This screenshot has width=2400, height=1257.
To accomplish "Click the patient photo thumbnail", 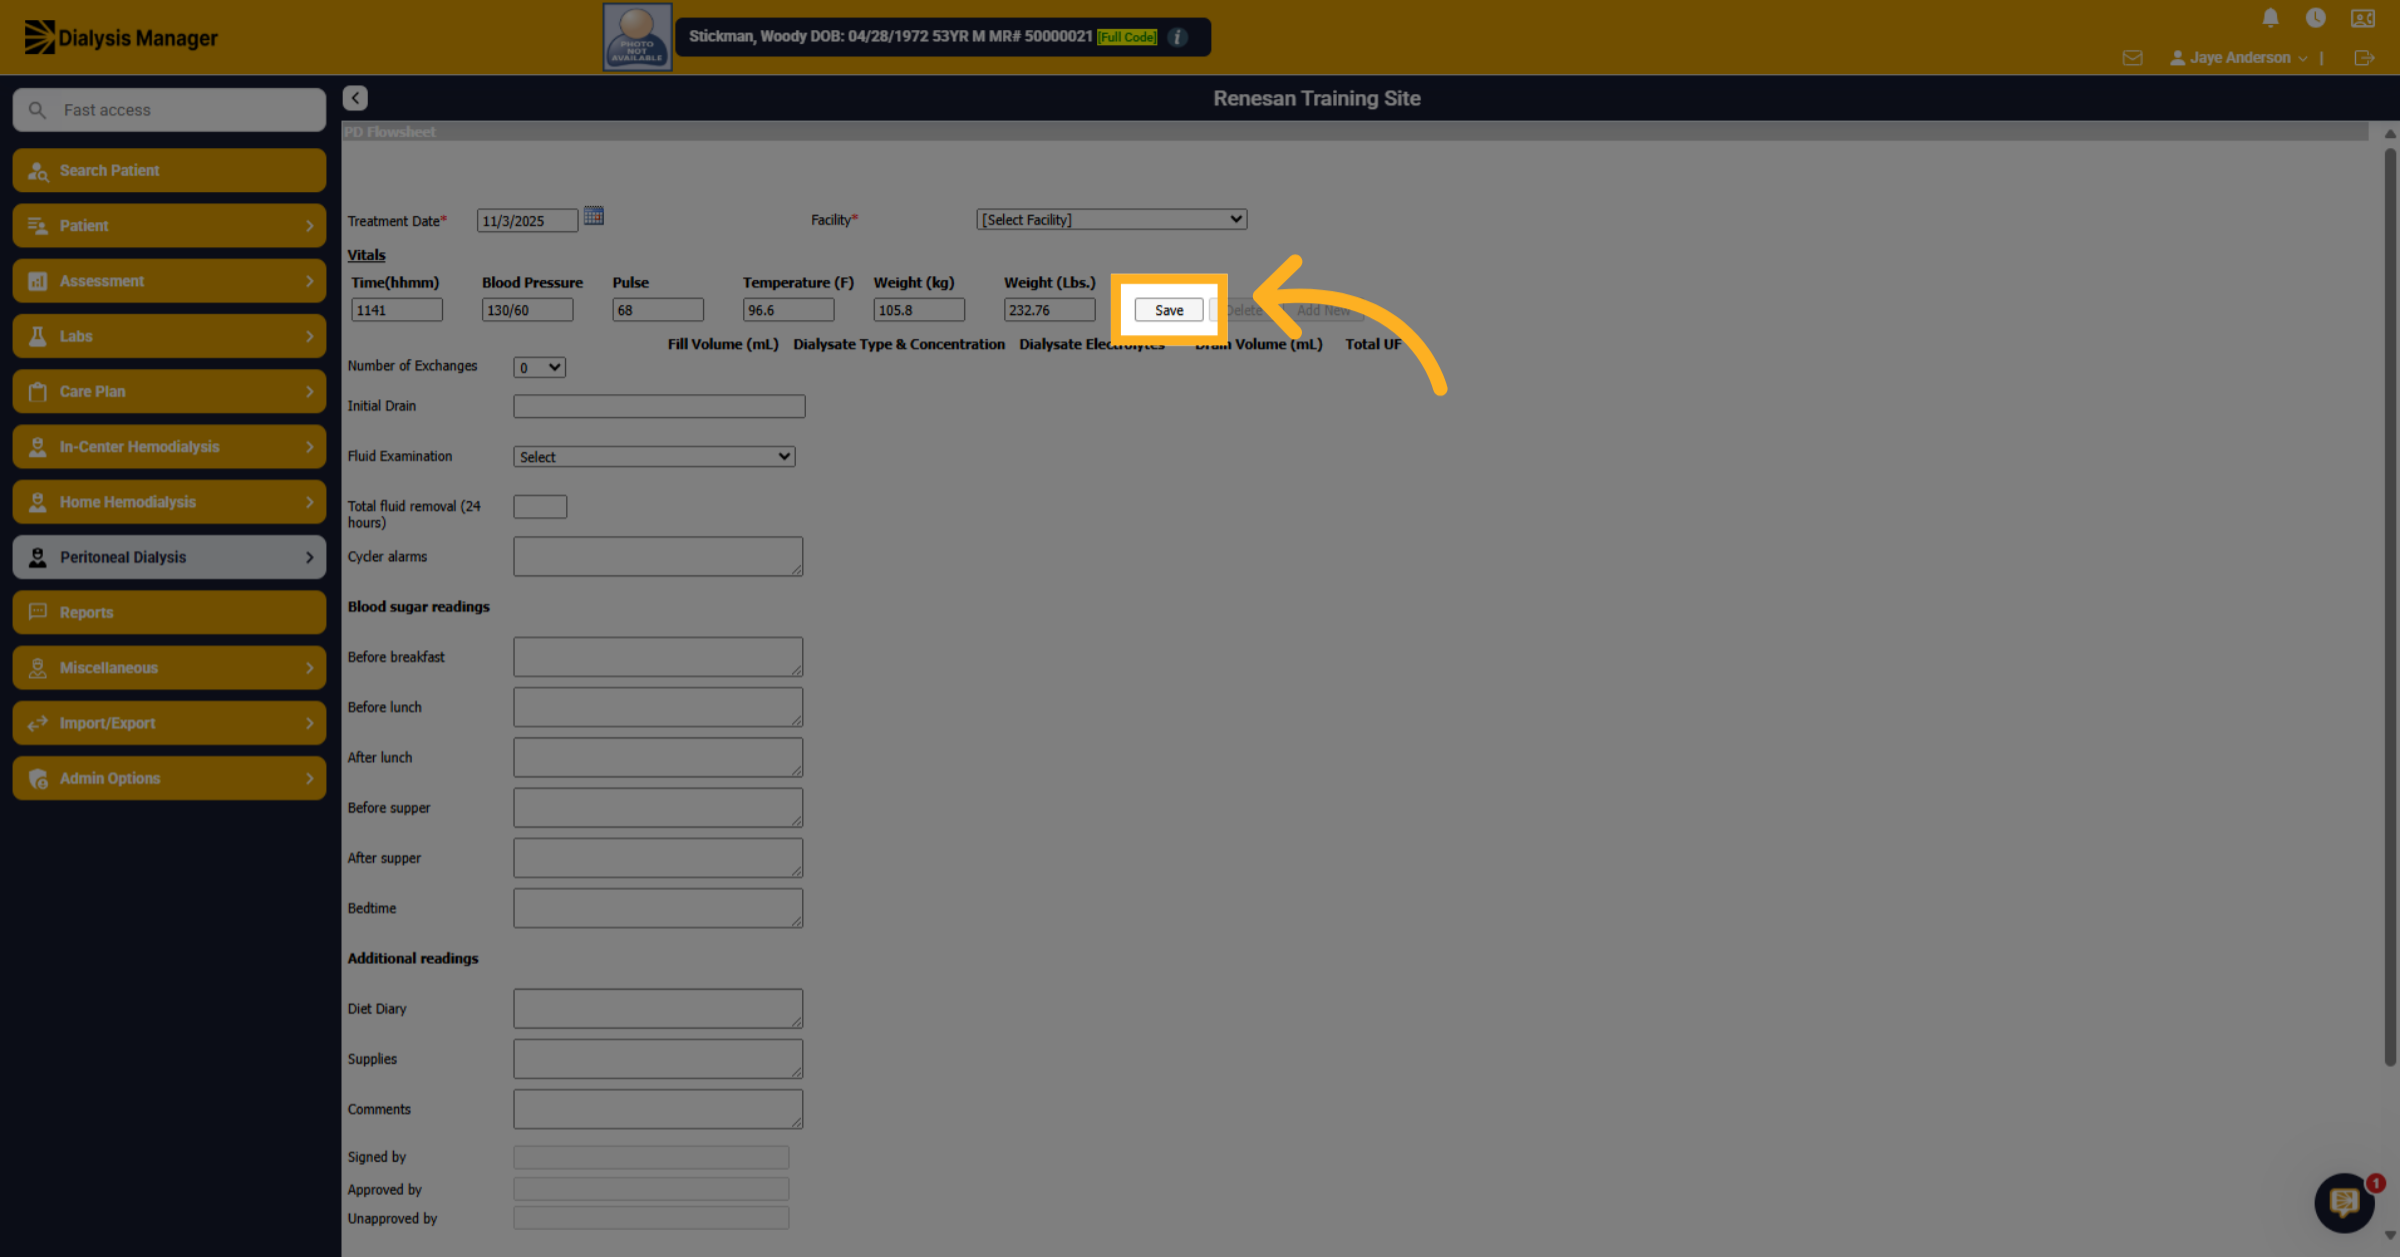I will click(x=637, y=37).
